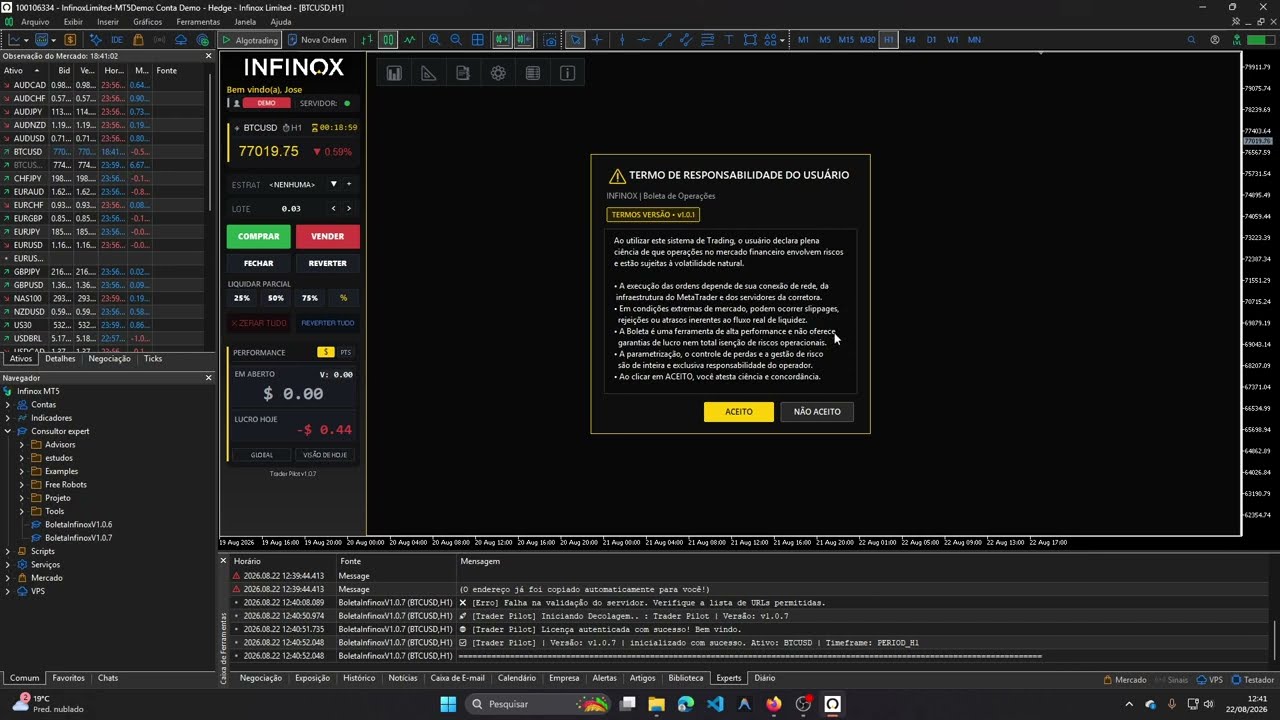The image size is (1280, 720).
Task: Click the Nova Ordem toolbar icon
Action: (x=316, y=40)
